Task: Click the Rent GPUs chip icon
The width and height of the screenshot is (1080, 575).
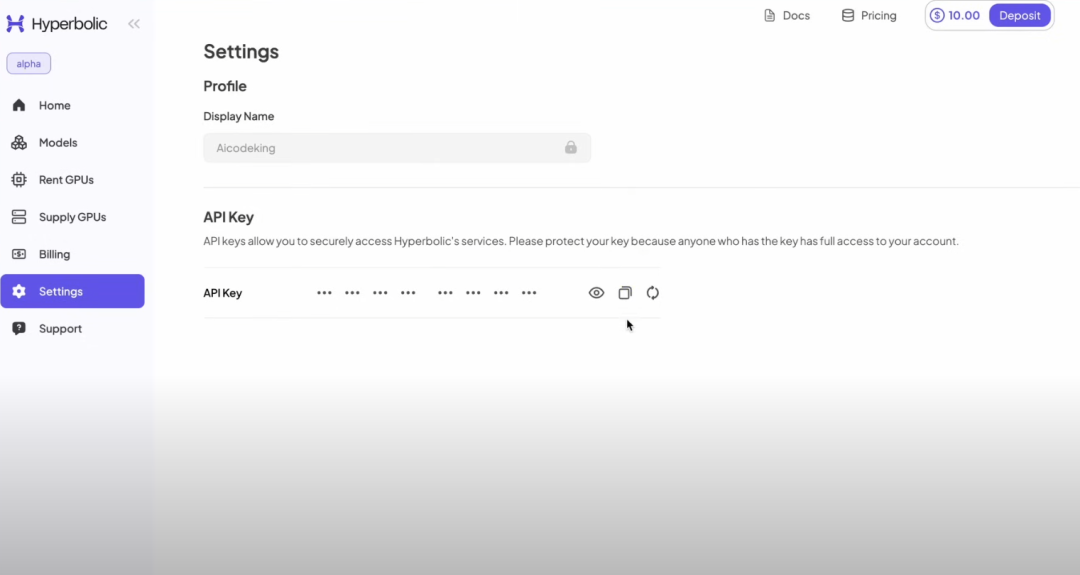Action: pyautogui.click(x=19, y=180)
